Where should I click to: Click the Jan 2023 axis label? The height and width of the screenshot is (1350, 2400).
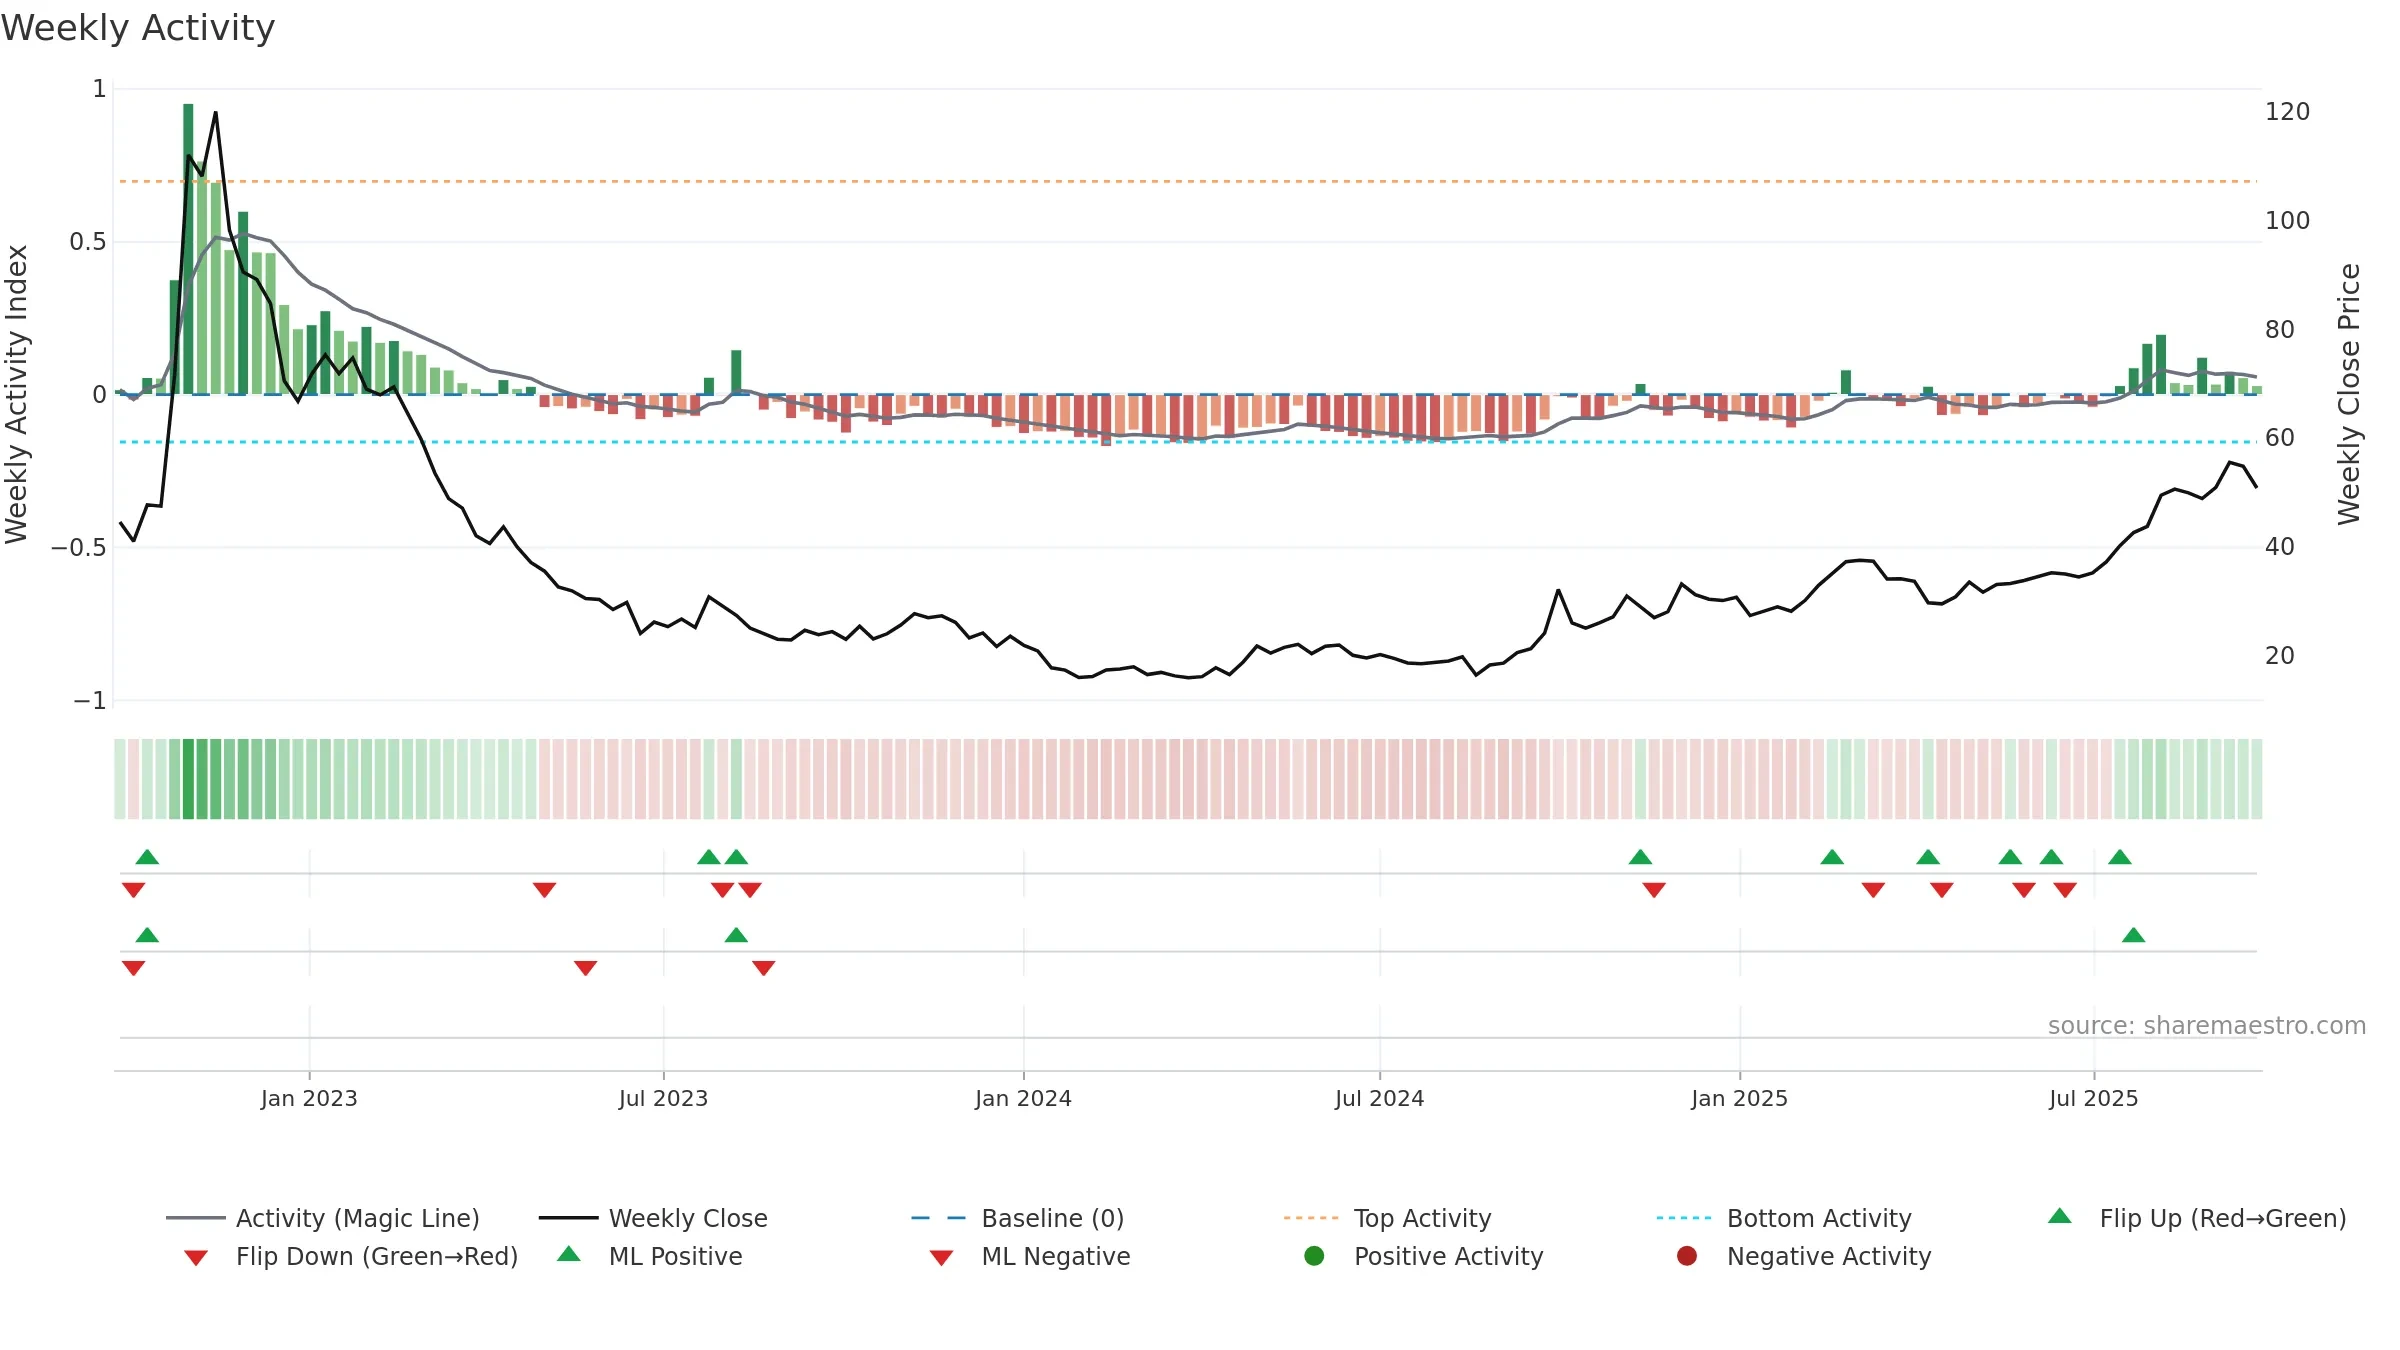tap(309, 1098)
